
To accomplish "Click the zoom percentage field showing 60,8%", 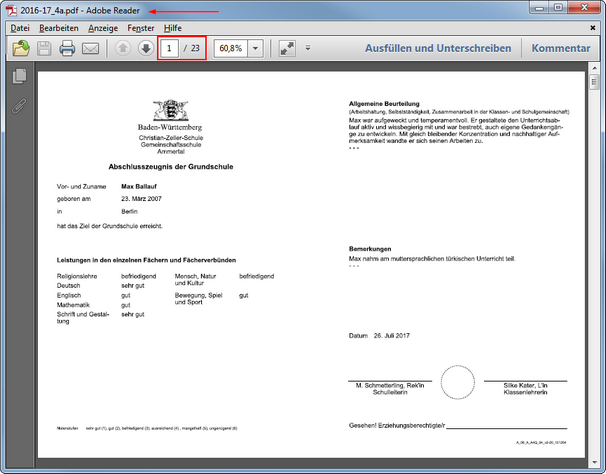I will click(229, 48).
